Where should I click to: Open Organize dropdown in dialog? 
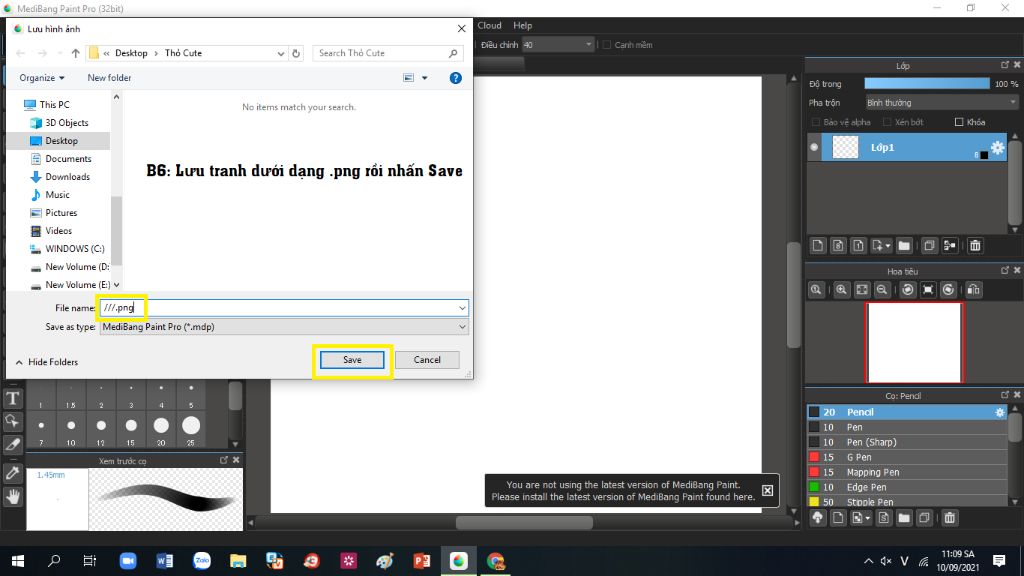[x=42, y=78]
